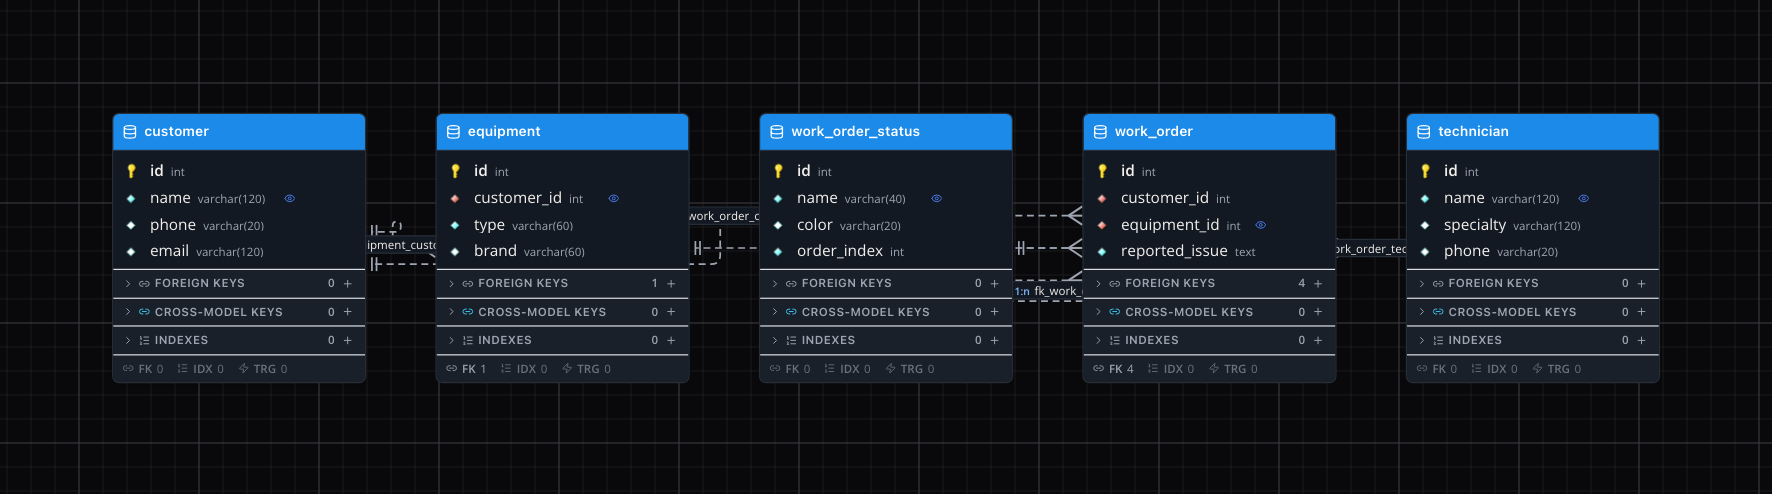Select reported_issue column in work_order

tap(1209, 252)
